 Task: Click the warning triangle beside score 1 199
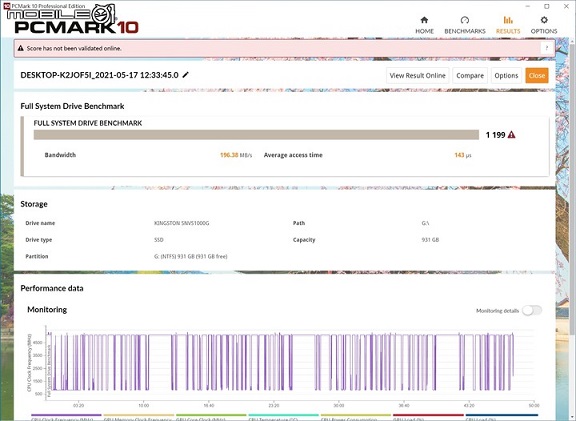(x=511, y=135)
